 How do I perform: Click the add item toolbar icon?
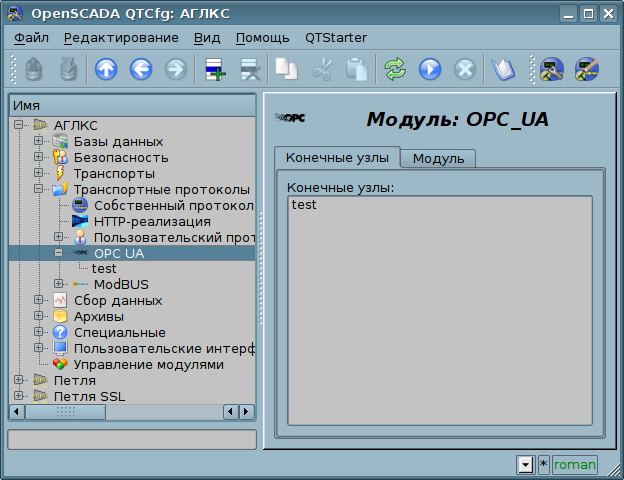[215, 69]
